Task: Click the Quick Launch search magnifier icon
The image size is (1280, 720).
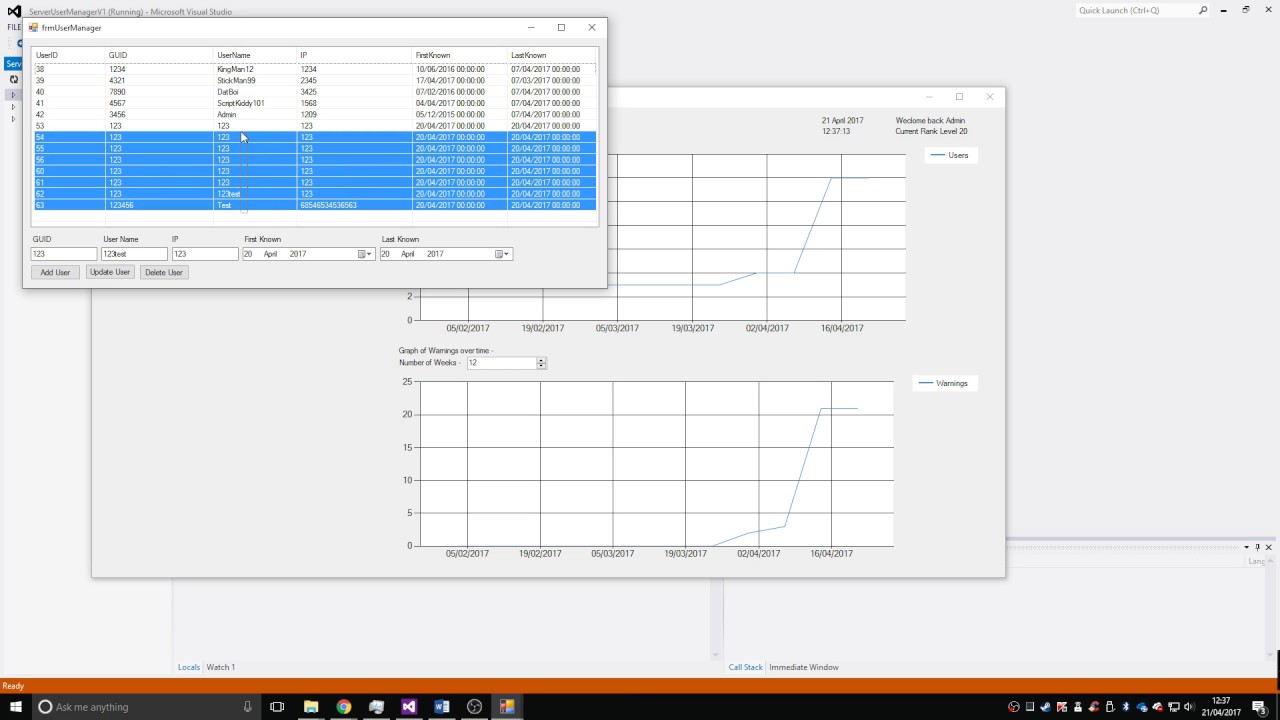Action: coord(1203,10)
